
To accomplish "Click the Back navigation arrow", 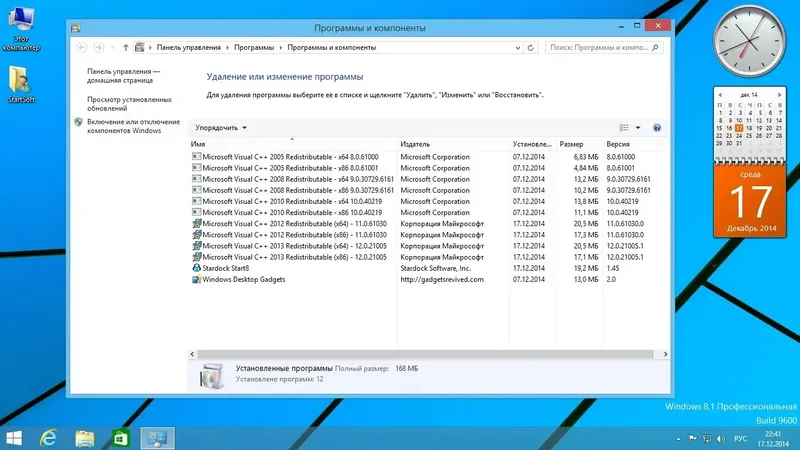I will click(x=82, y=47).
